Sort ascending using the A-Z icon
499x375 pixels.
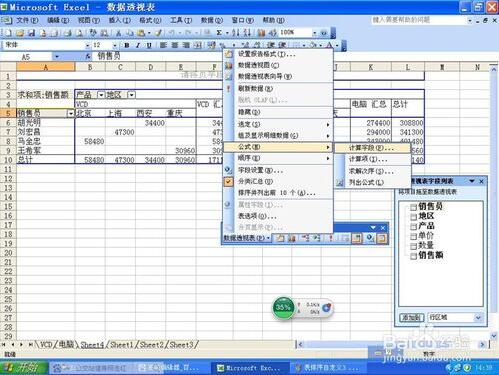coord(236,33)
